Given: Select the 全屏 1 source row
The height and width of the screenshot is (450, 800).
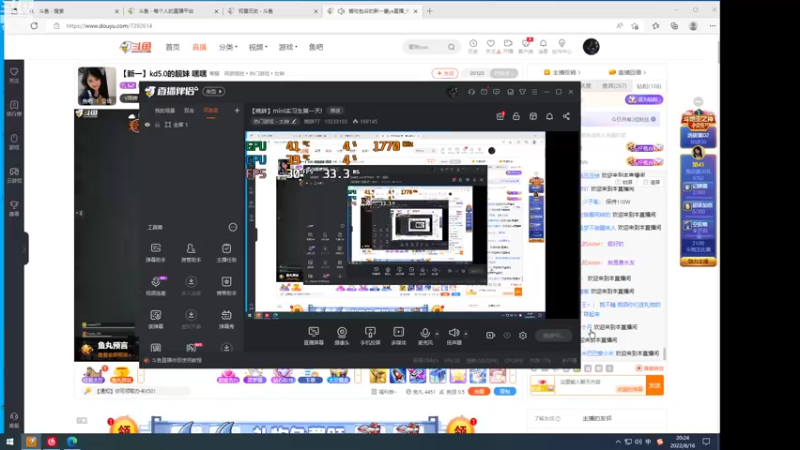Looking at the screenshot, I should click(x=191, y=124).
